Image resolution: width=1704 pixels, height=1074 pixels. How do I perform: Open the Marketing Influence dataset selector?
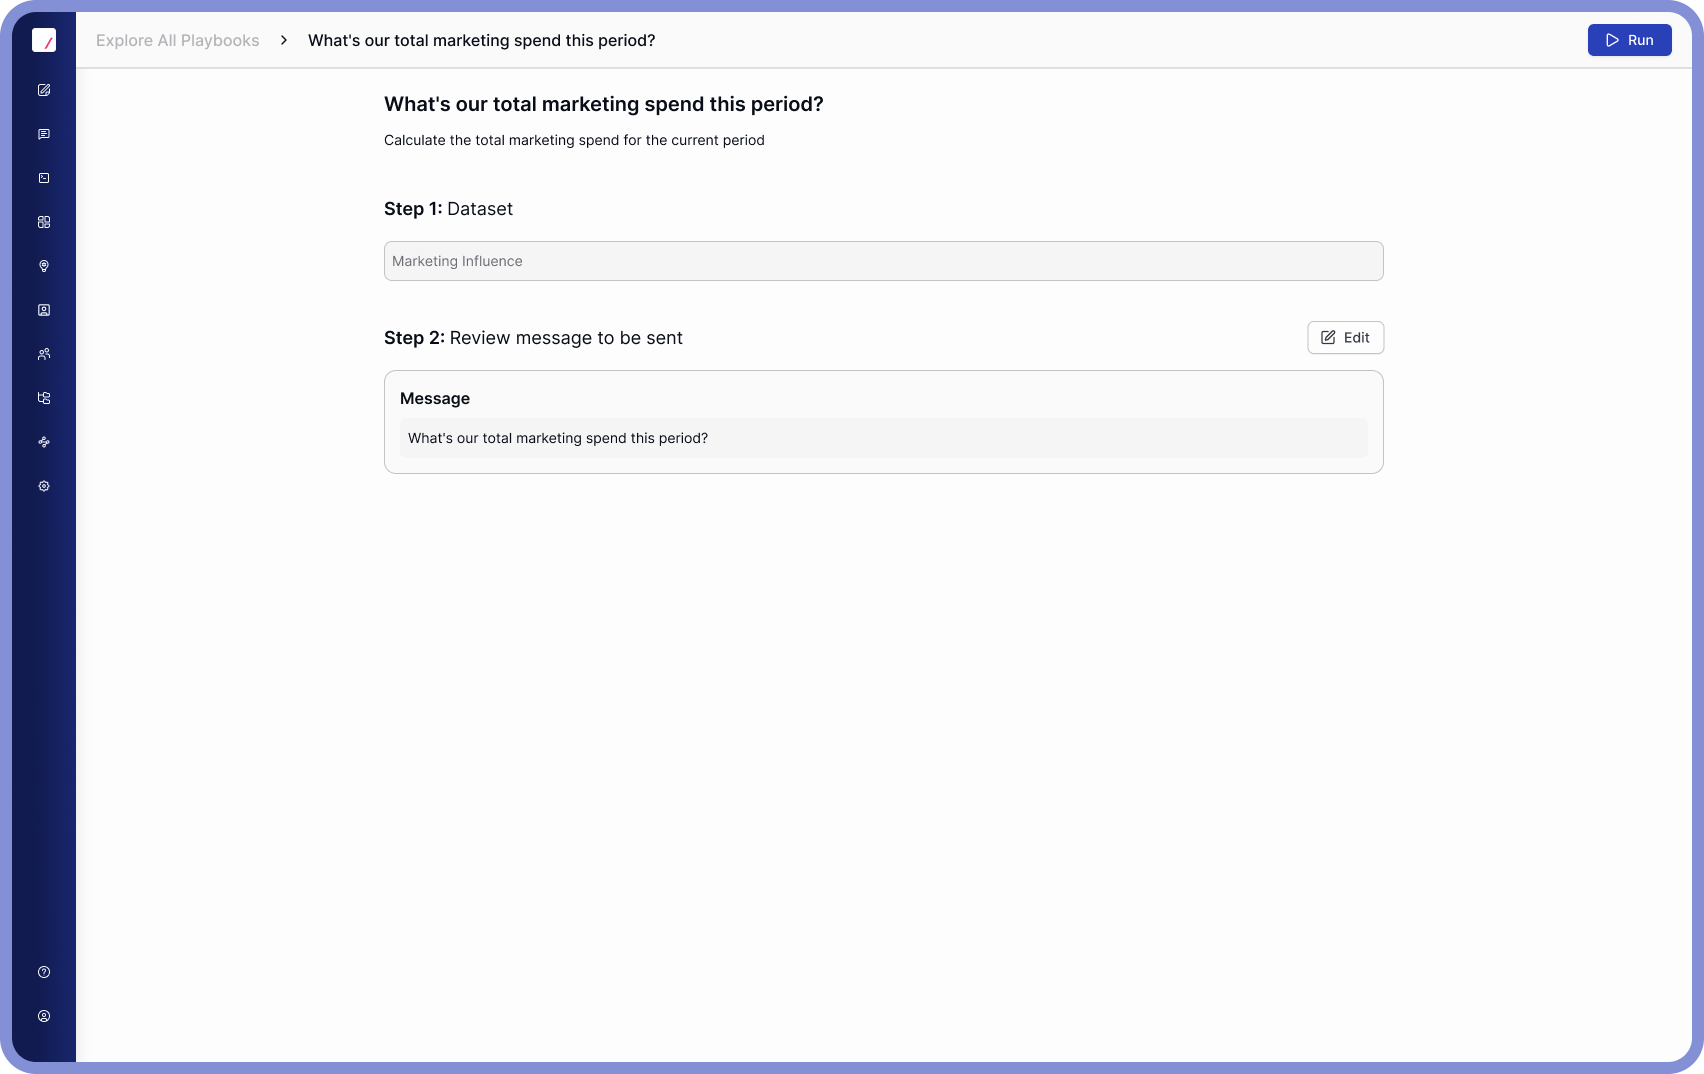883,261
